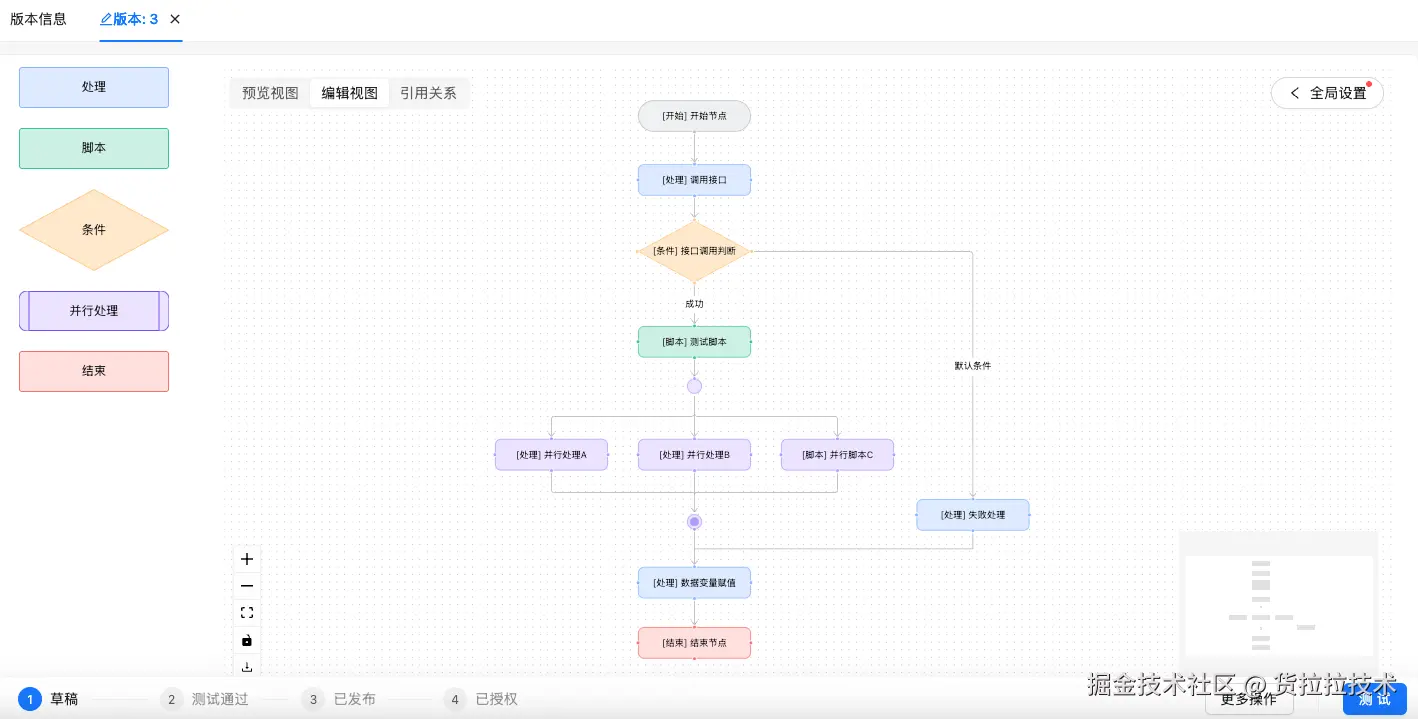Viewport: 1418px width, 719px height.
Task: Select the 结束 node shape in left palette
Action: (93, 371)
